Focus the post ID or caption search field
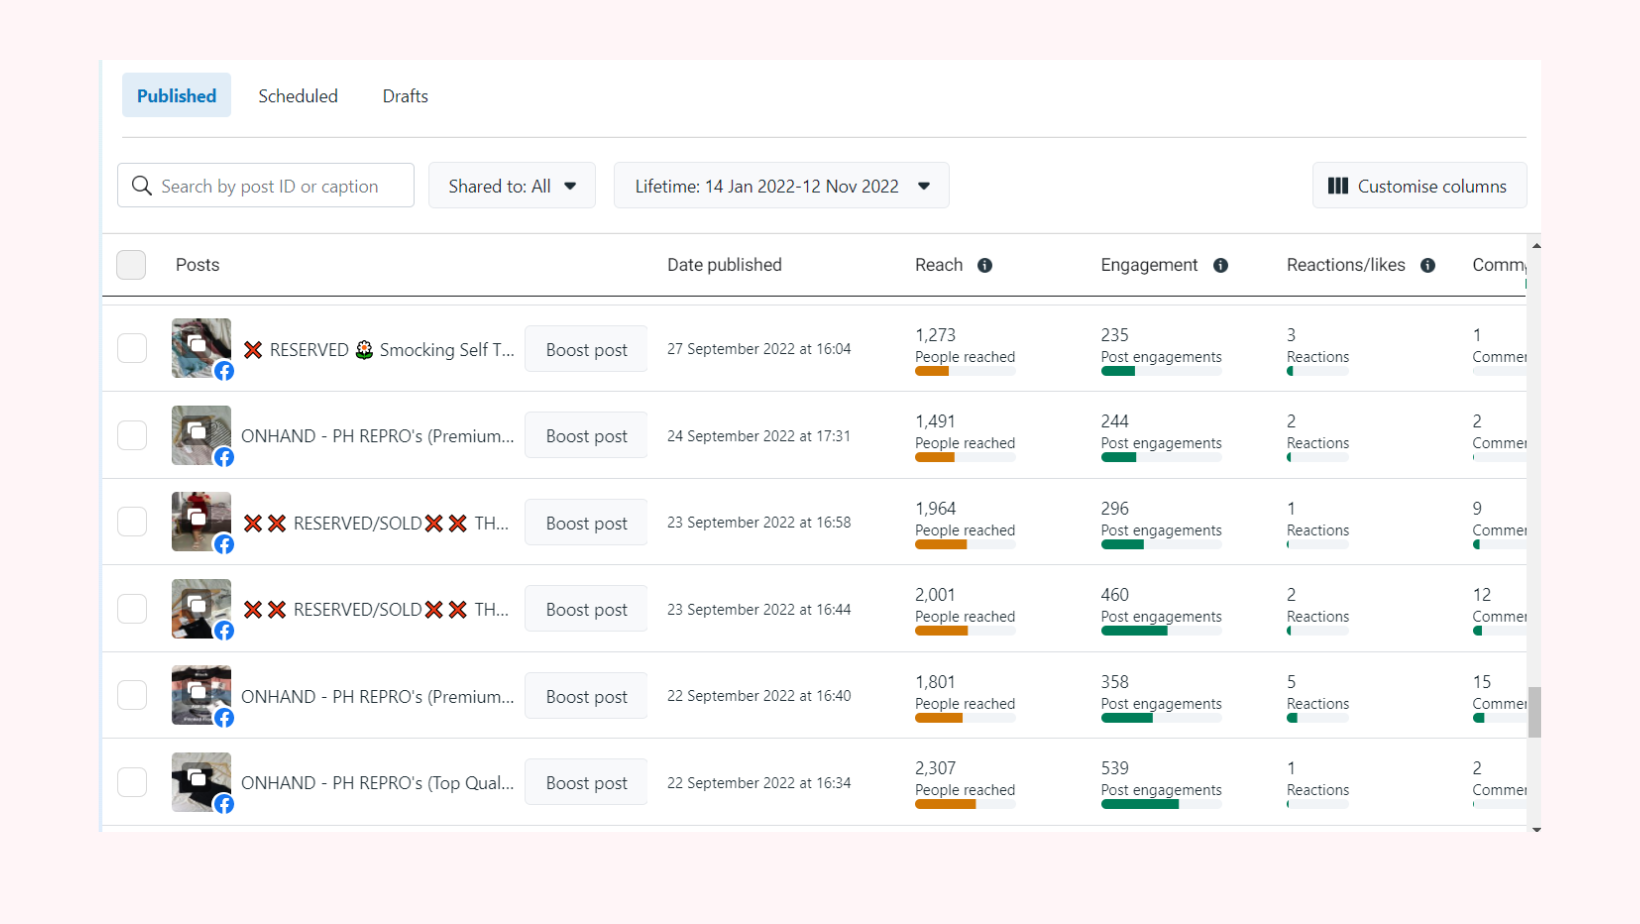 (280, 186)
